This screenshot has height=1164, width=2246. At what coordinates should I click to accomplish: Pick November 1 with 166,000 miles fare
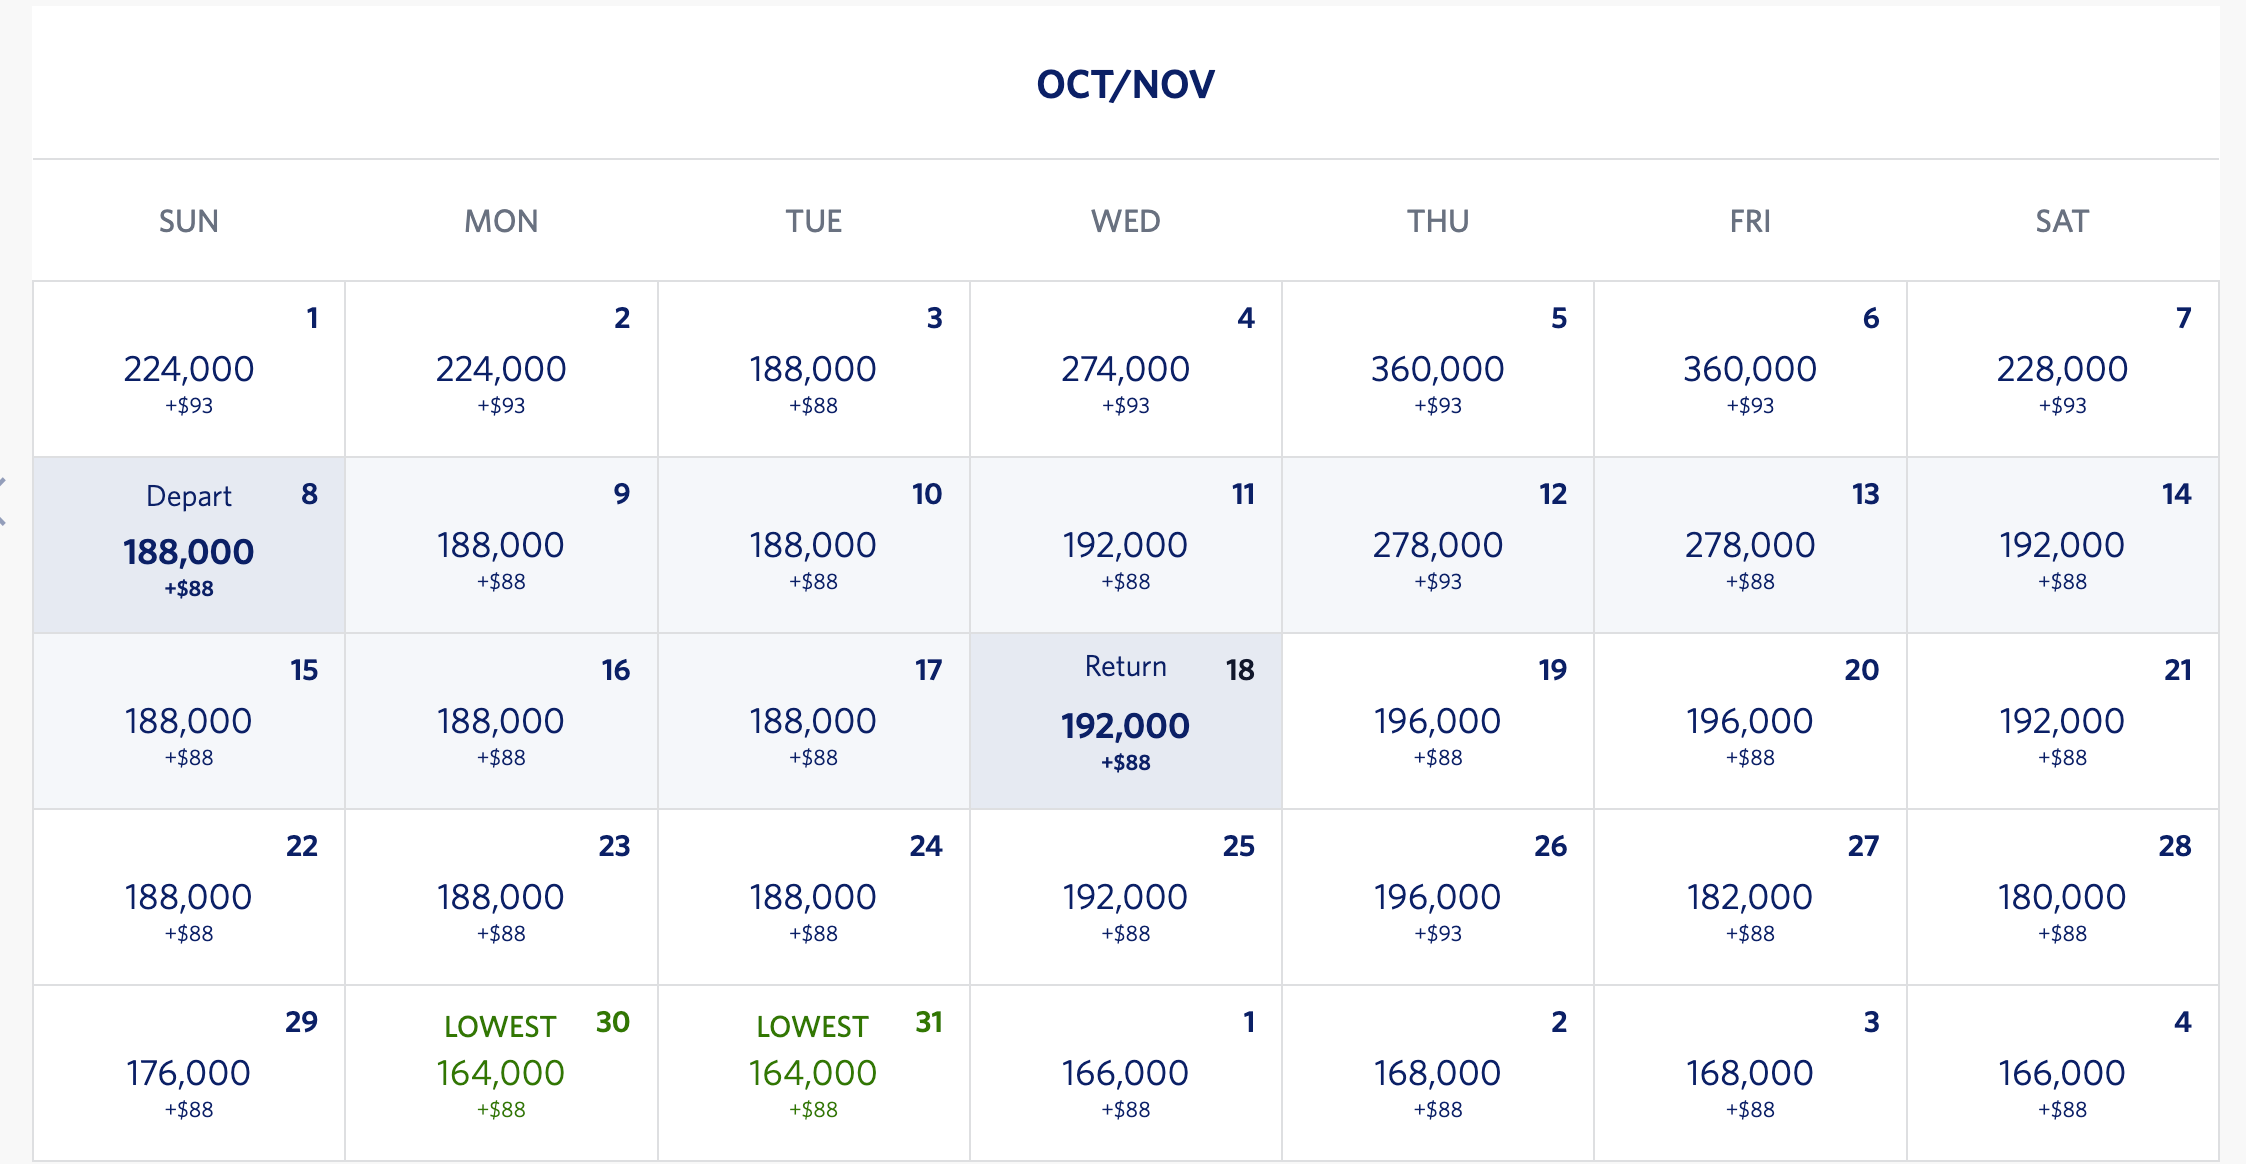[1126, 1073]
